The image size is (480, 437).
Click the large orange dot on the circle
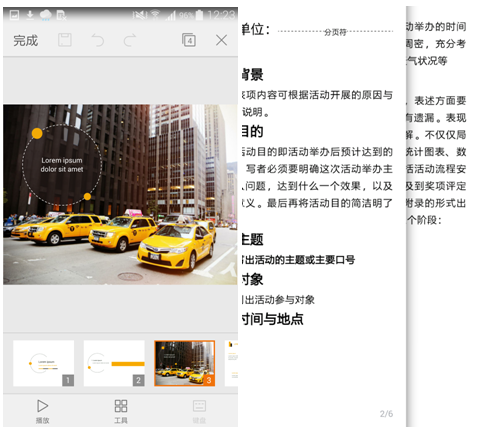[37, 133]
